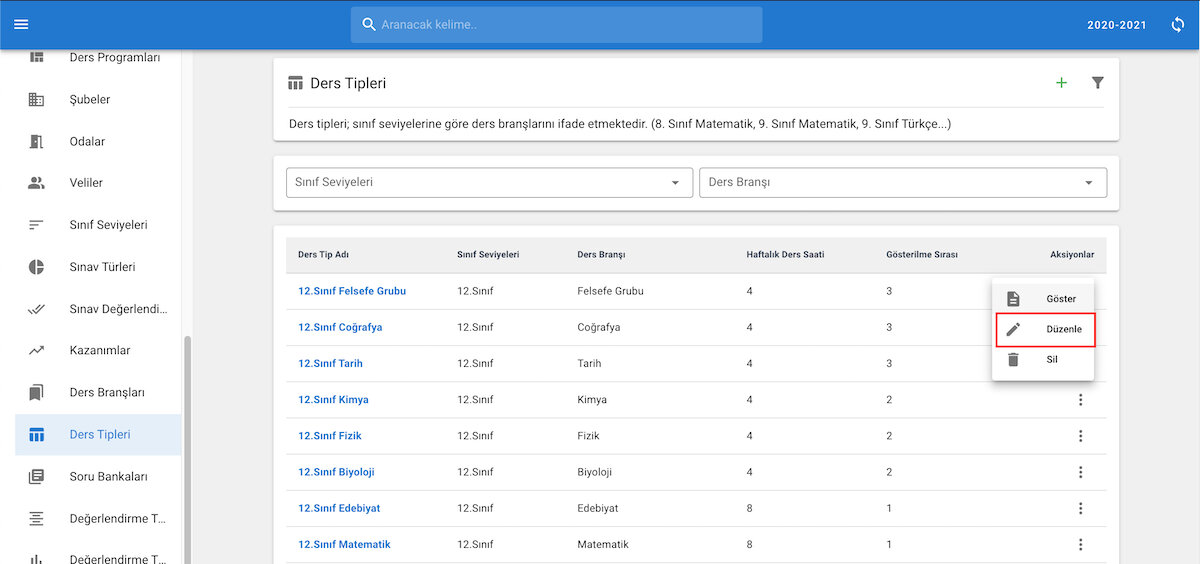Open the Ders Branşı dropdown

[903, 183]
